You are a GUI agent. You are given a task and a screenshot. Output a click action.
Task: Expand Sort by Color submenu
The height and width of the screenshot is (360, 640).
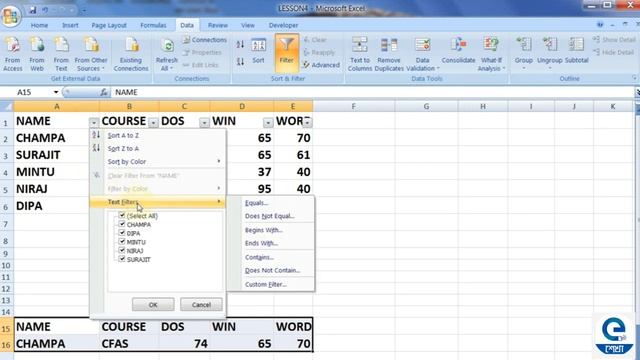pyautogui.click(x=163, y=162)
